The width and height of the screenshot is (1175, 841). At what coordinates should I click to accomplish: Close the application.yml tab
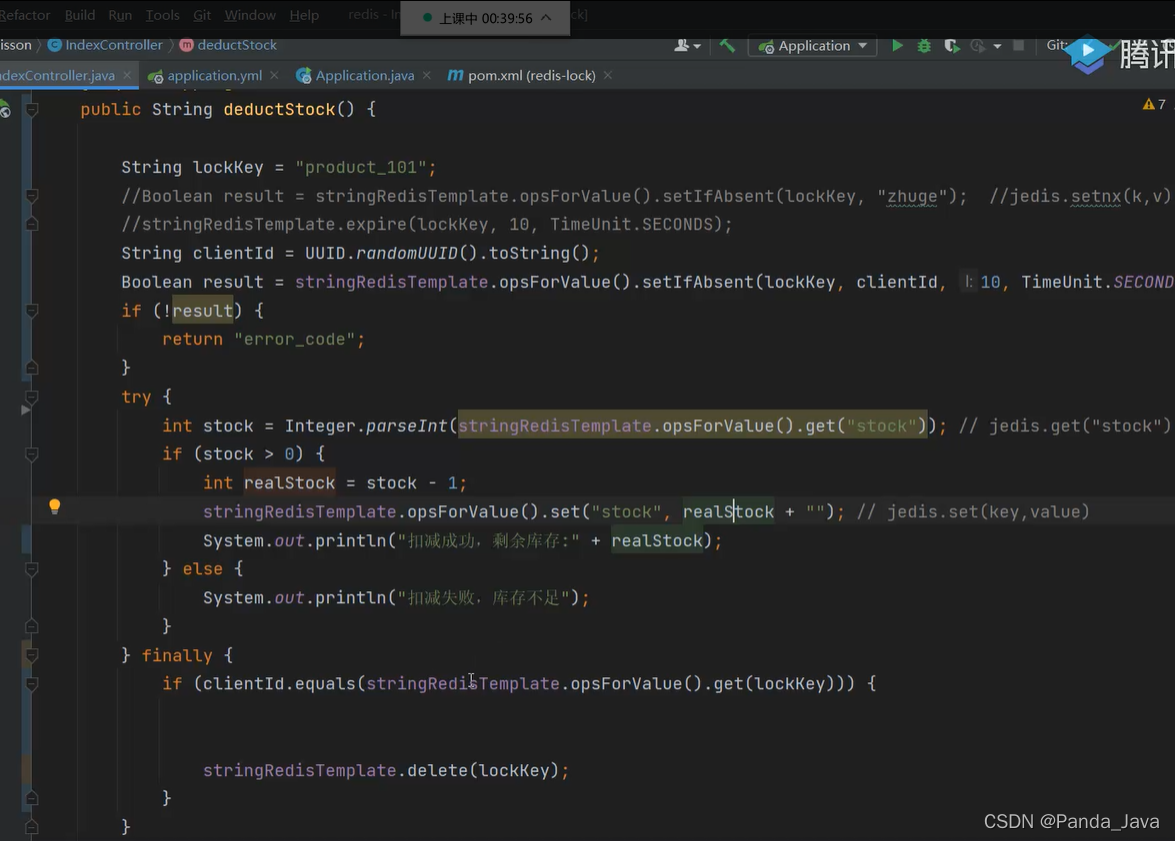click(x=274, y=75)
